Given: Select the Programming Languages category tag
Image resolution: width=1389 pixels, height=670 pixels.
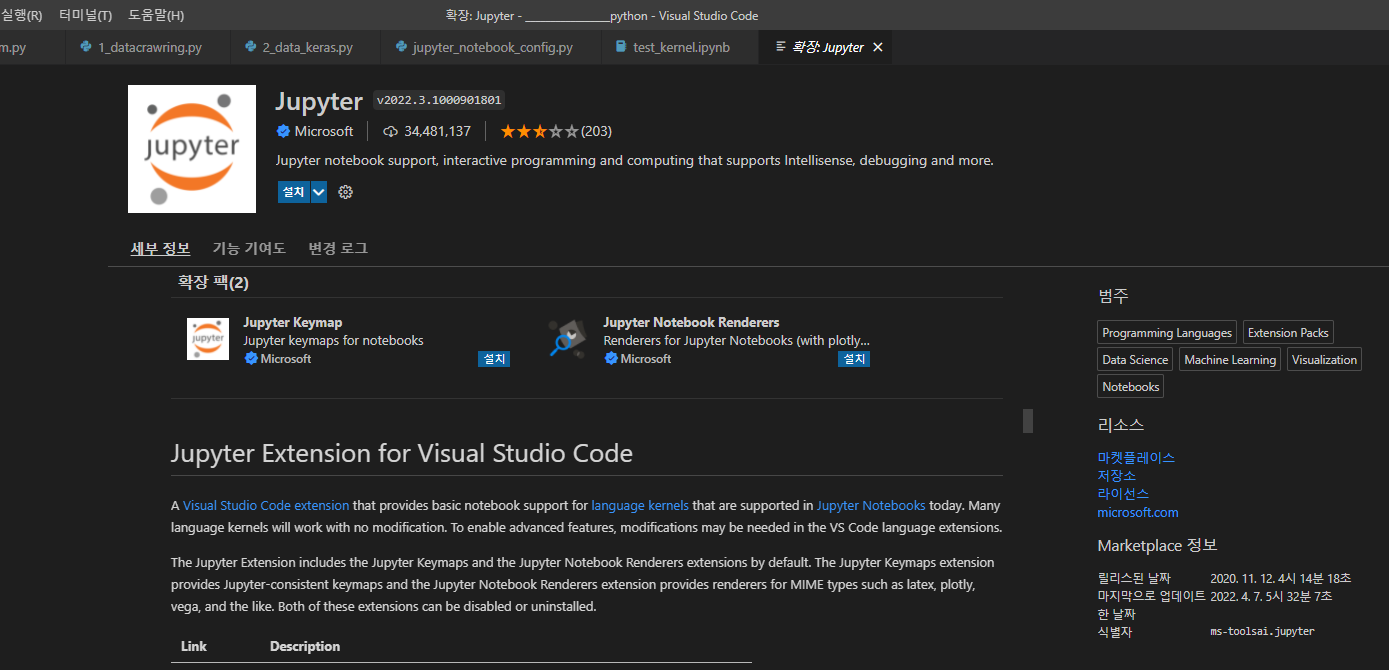Looking at the screenshot, I should pyautogui.click(x=1167, y=333).
